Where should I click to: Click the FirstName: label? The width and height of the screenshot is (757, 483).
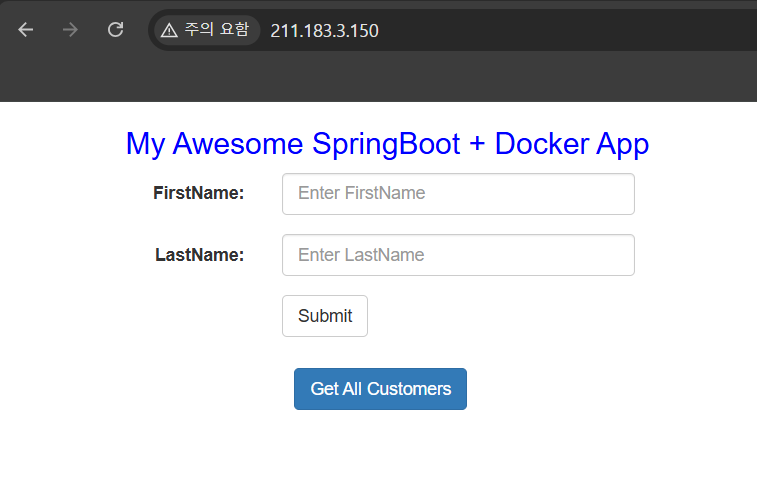(198, 193)
